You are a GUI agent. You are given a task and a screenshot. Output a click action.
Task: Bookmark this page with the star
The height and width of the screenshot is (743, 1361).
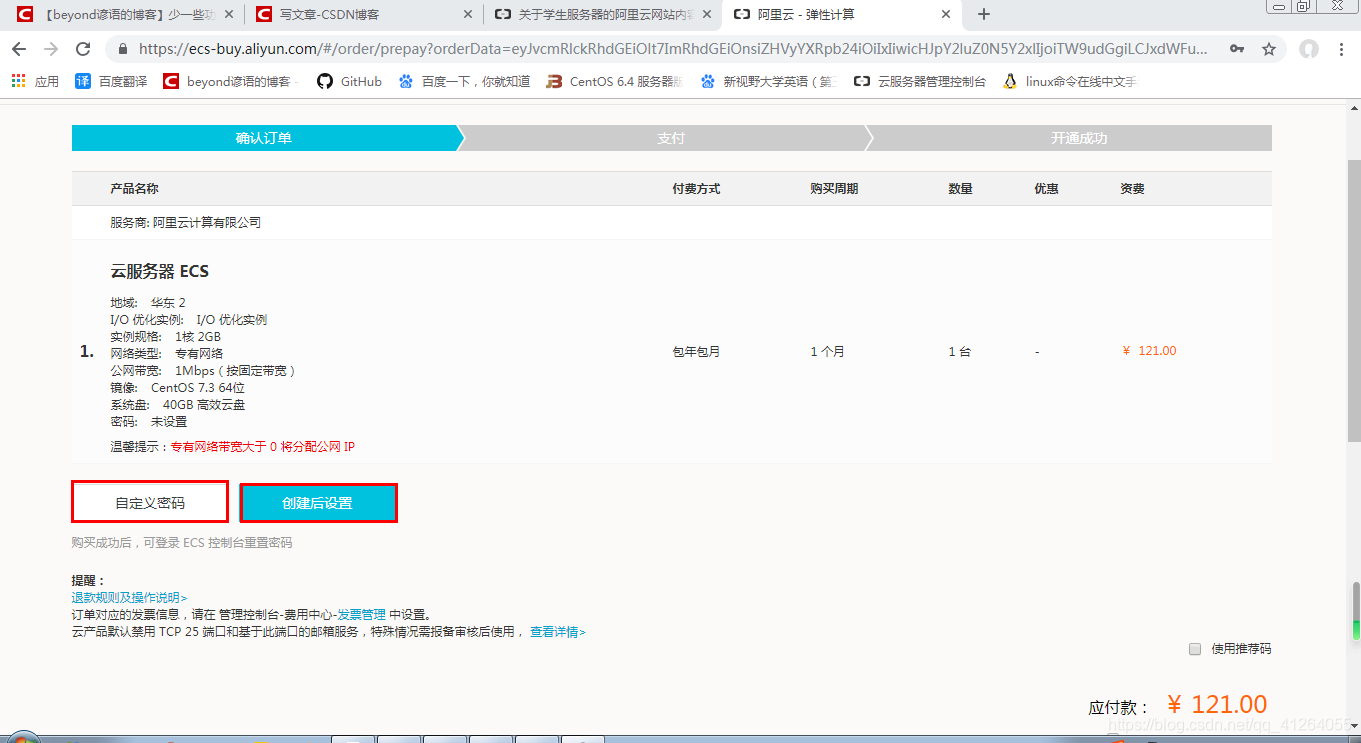tap(1269, 49)
